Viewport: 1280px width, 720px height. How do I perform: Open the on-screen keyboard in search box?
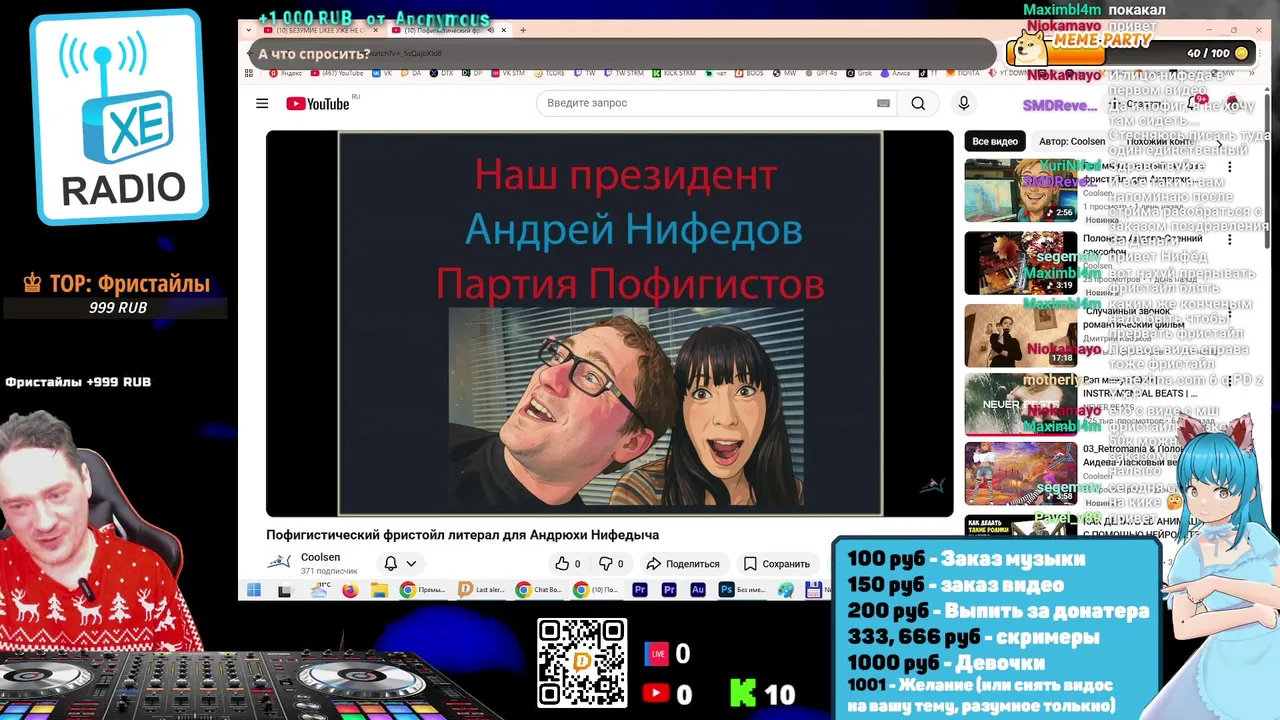pyautogui.click(x=883, y=103)
